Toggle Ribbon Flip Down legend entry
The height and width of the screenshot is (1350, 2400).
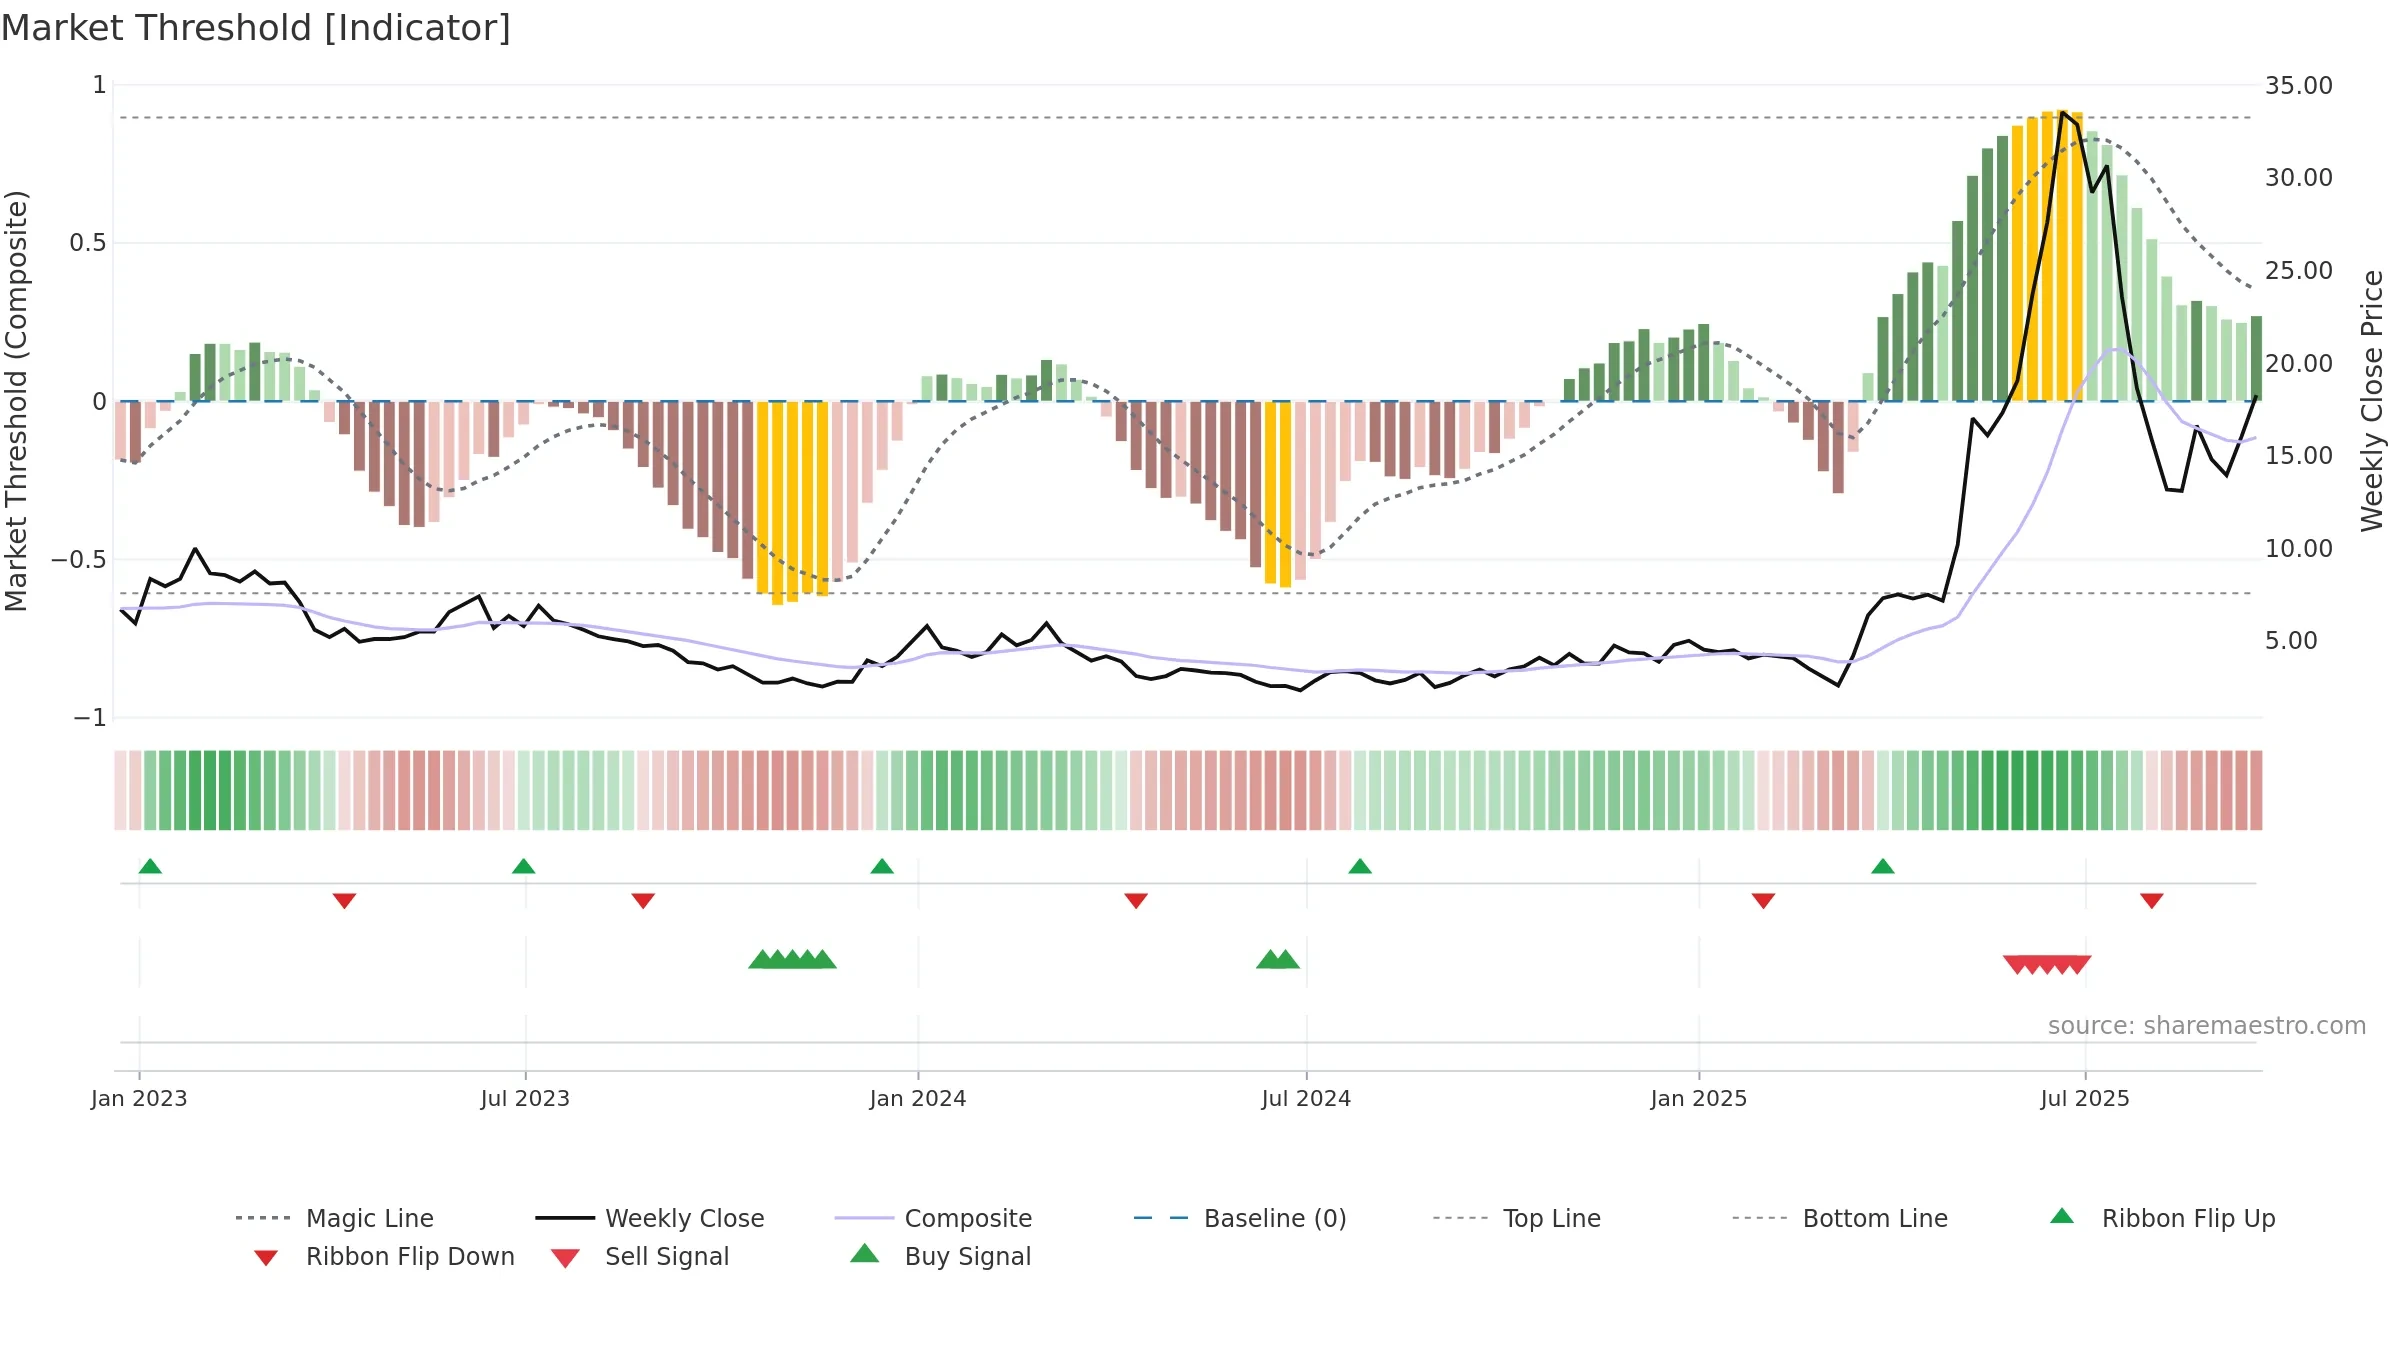point(385,1256)
